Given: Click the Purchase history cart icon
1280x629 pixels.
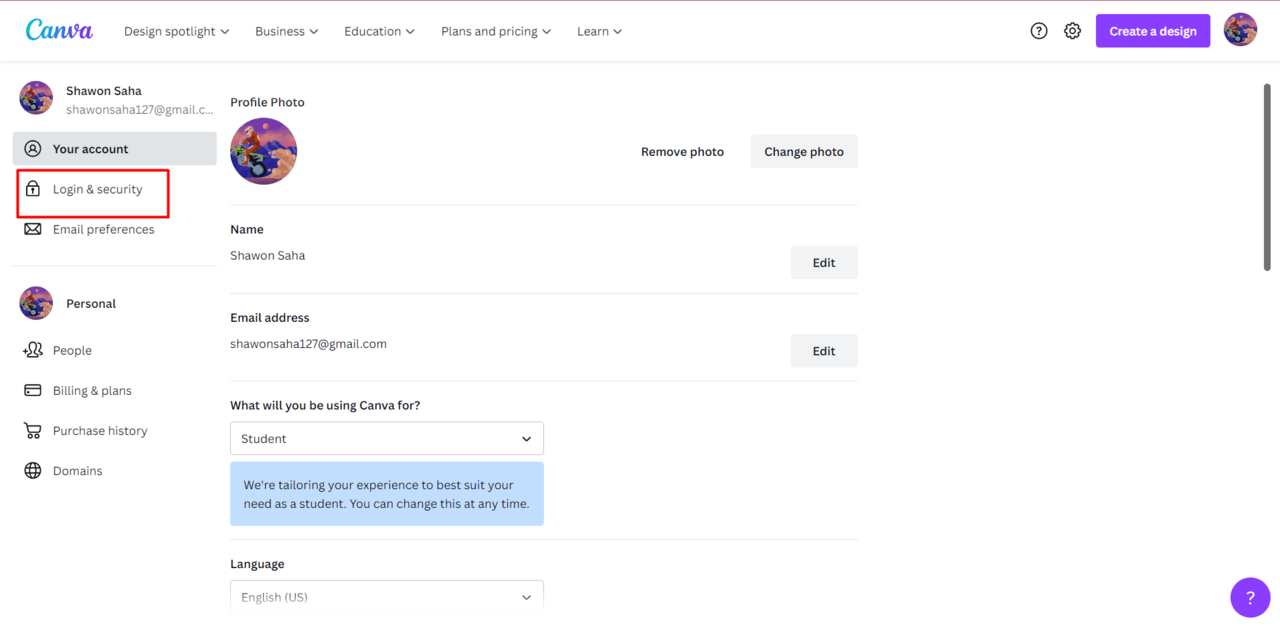Looking at the screenshot, I should (x=33, y=431).
